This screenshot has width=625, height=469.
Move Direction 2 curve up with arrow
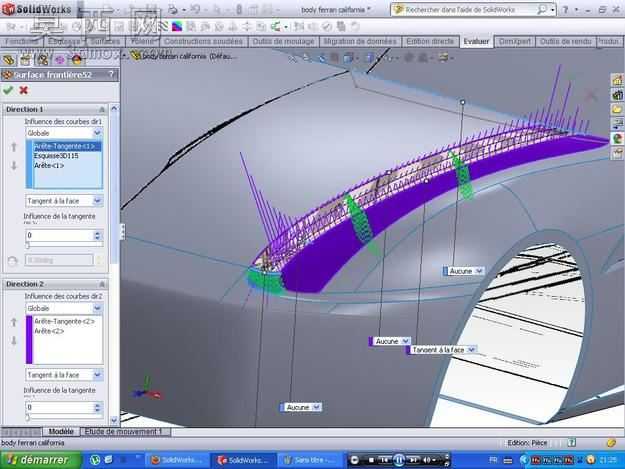14,322
